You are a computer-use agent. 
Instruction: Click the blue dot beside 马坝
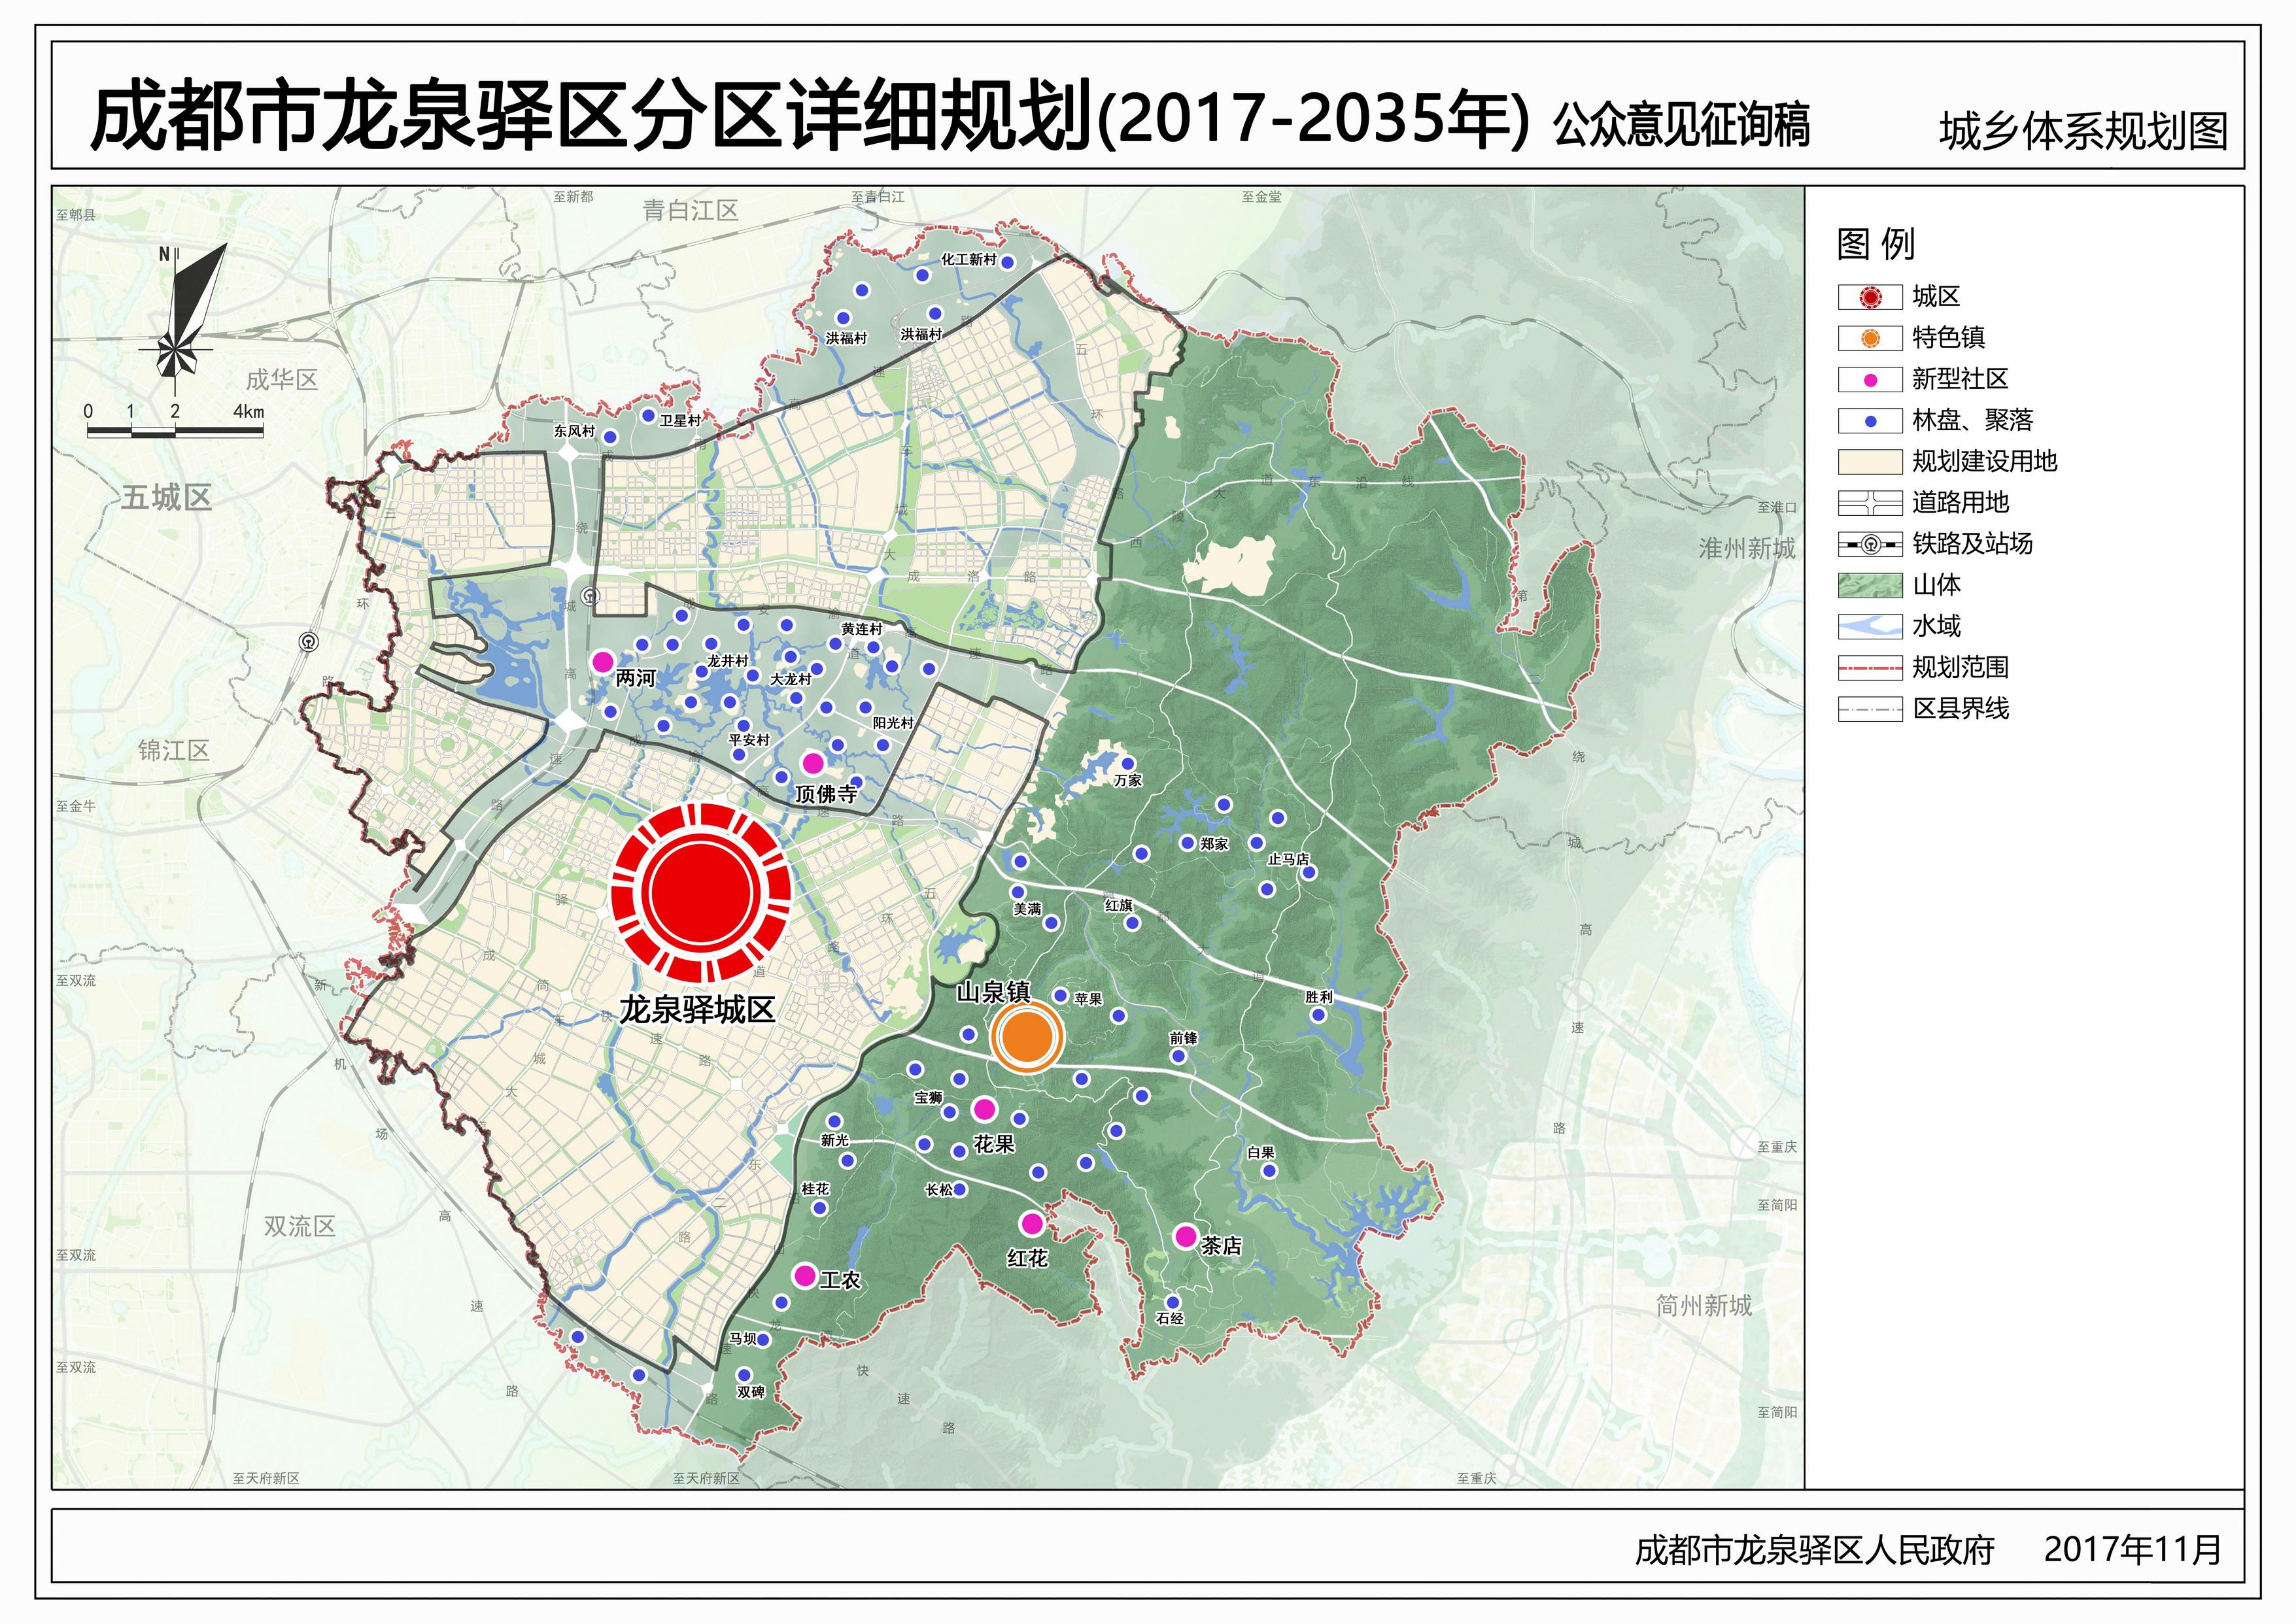(x=763, y=1340)
